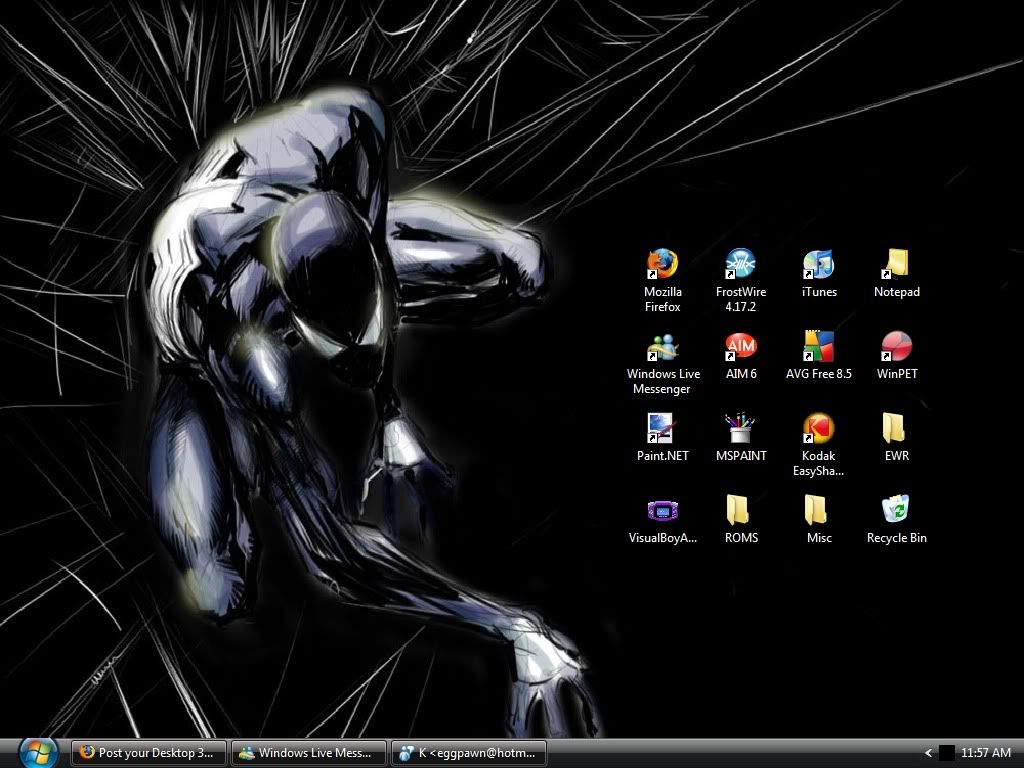Select the VisualBoyAdvance icon

point(662,511)
